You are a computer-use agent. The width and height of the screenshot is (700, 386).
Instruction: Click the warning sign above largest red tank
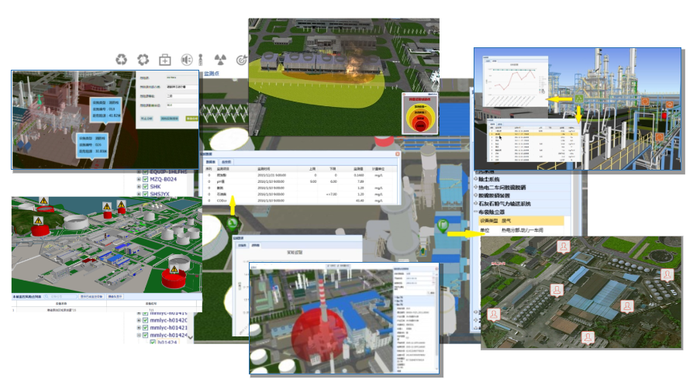[x=175, y=269]
